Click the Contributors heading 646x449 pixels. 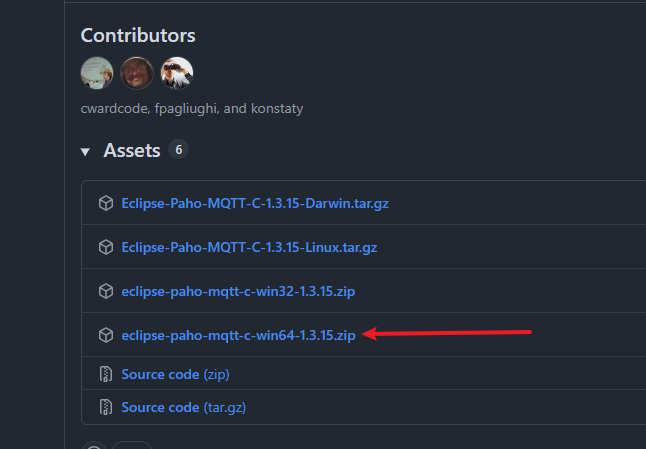138,35
